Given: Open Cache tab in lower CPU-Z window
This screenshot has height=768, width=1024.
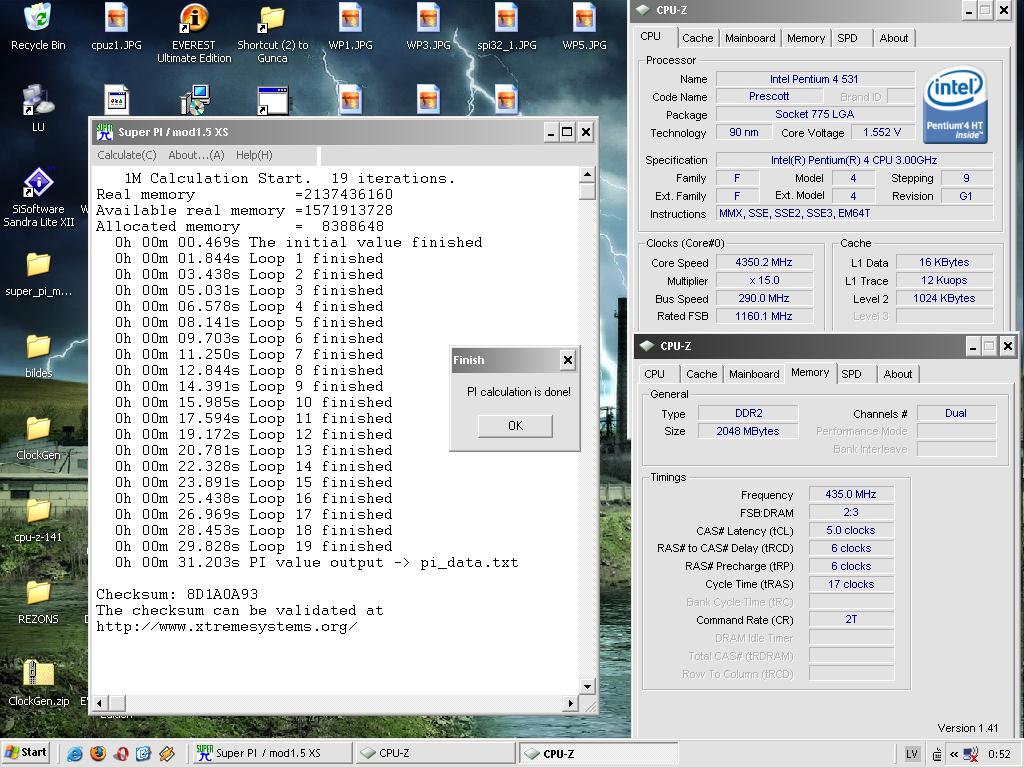Looking at the screenshot, I should [701, 374].
